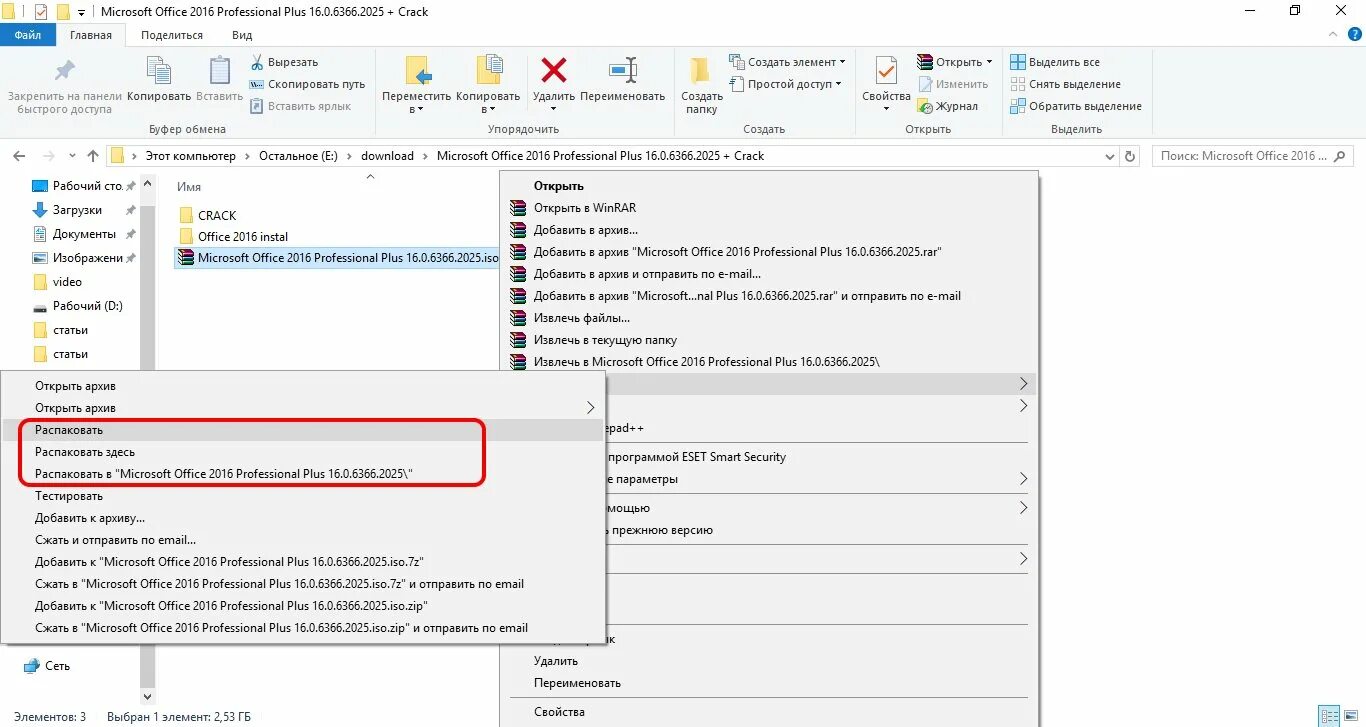
Task: Open the address bar history dropdown arrow
Action: pyautogui.click(x=1109, y=156)
